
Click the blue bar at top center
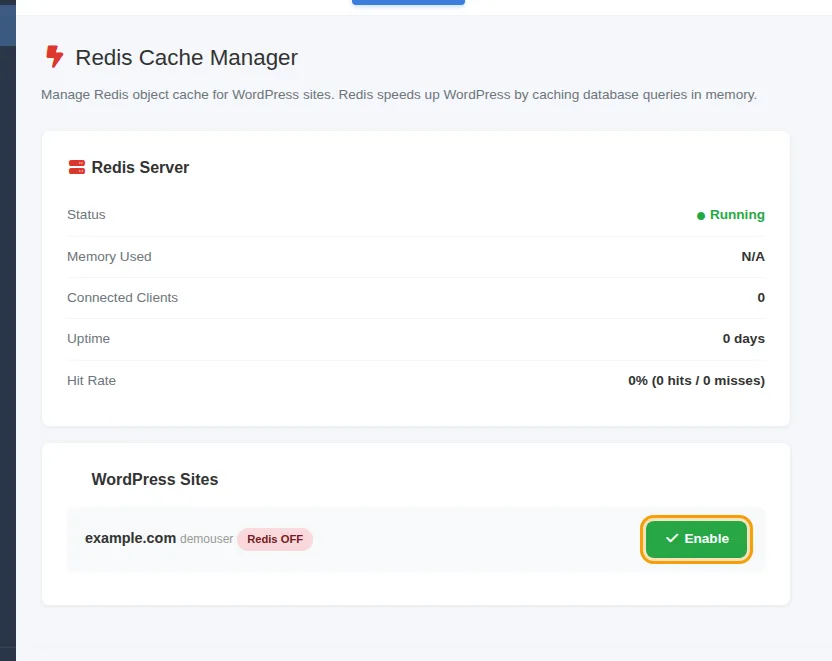point(408,2)
